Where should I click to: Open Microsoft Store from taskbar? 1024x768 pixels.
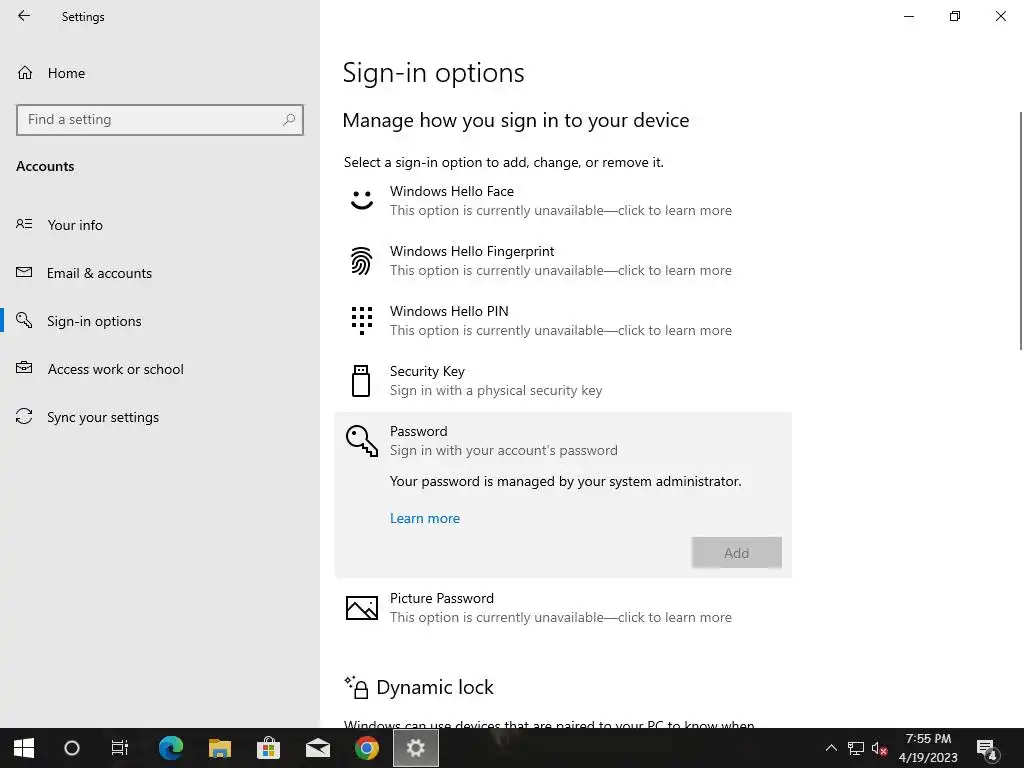click(268, 748)
